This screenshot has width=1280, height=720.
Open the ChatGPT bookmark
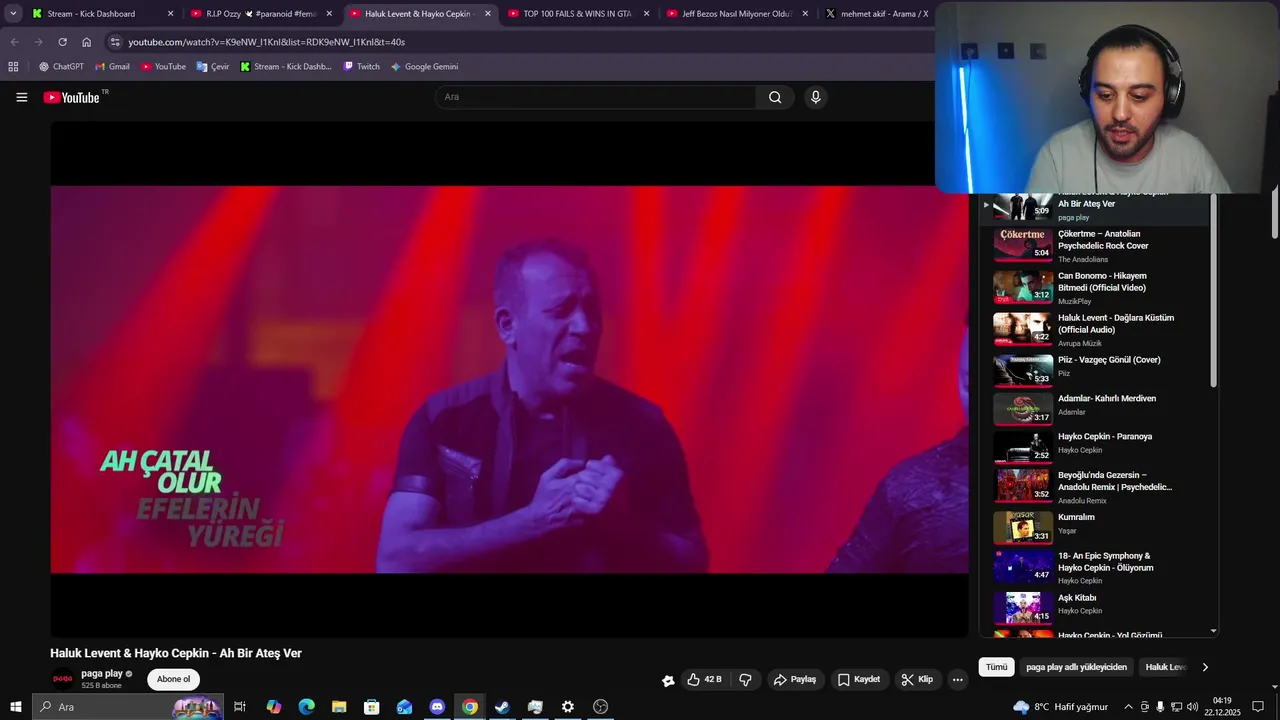[61, 67]
